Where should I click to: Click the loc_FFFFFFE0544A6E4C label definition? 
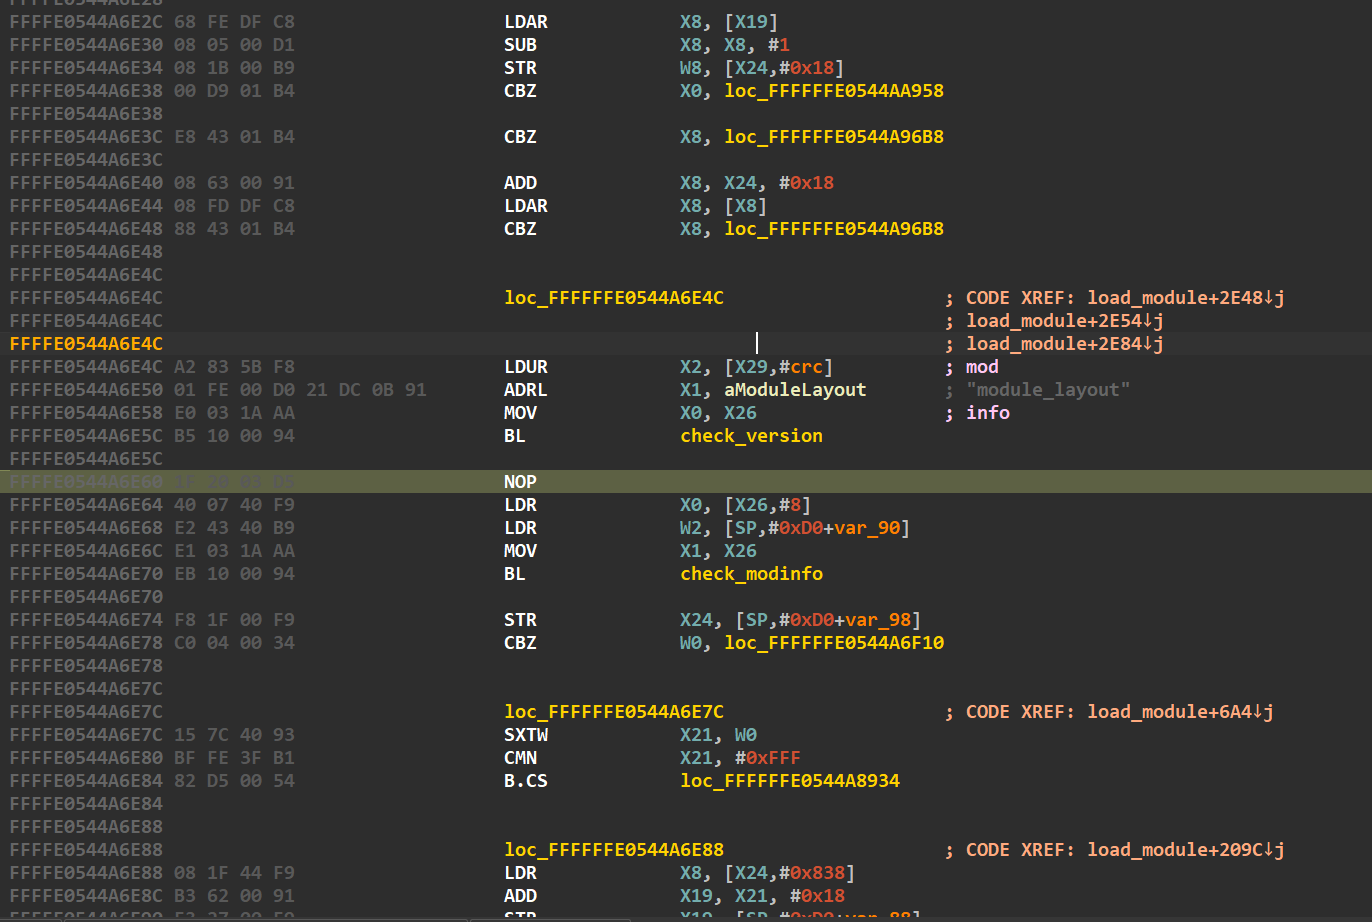pyautogui.click(x=614, y=298)
